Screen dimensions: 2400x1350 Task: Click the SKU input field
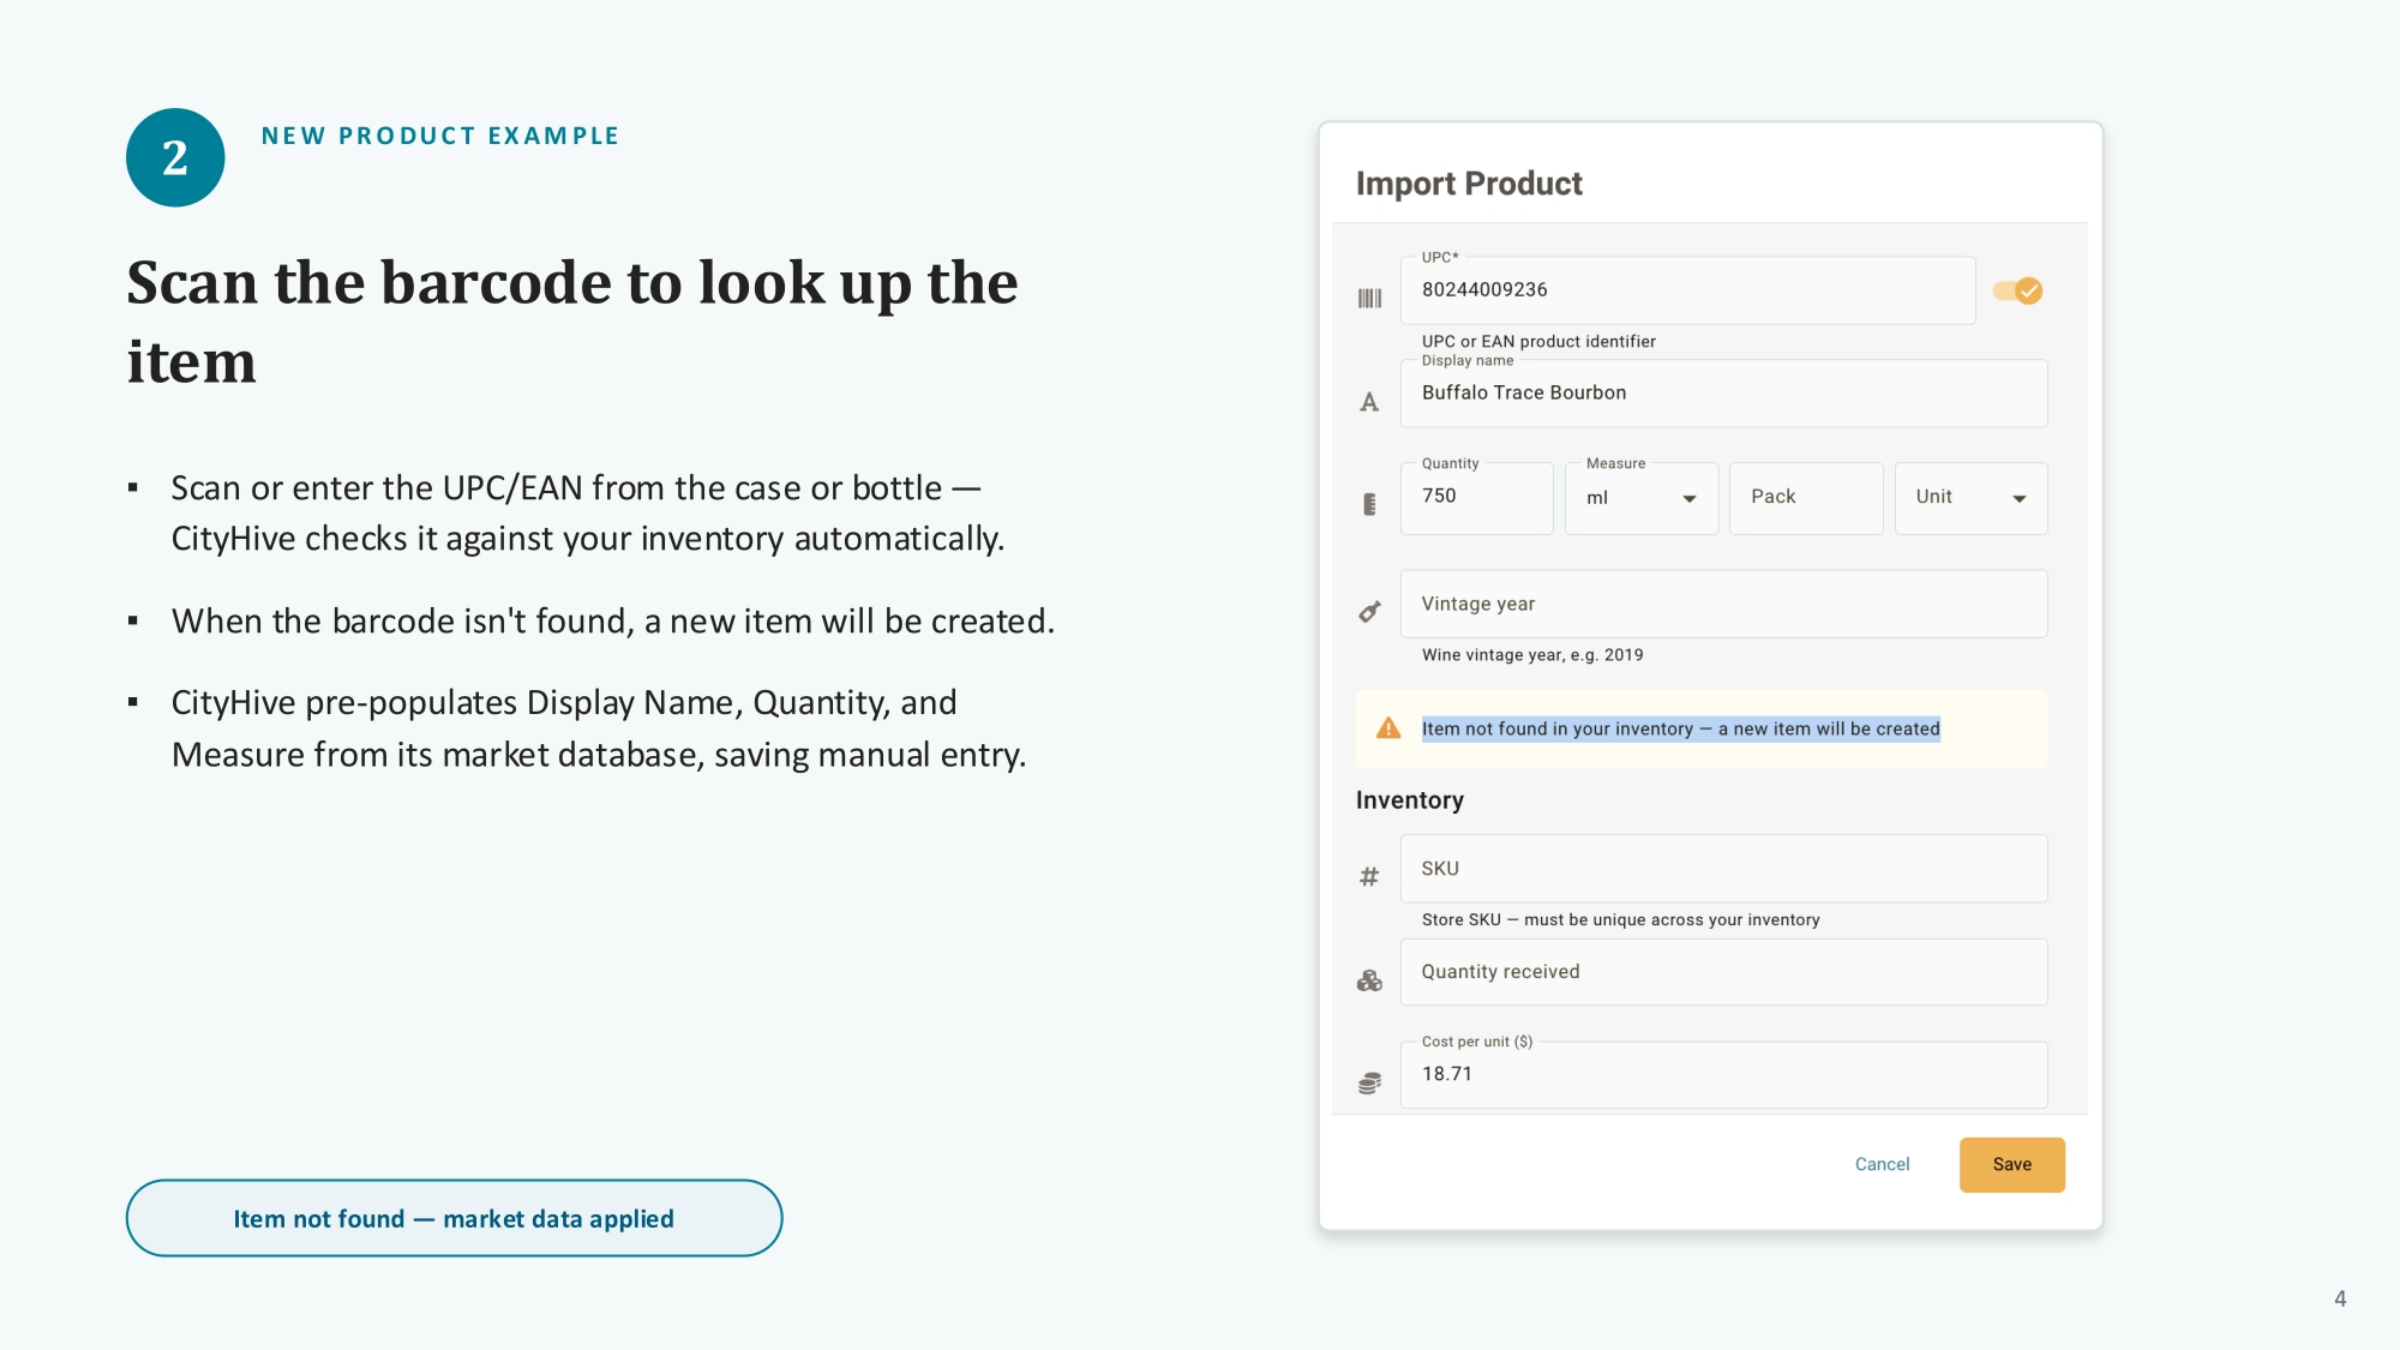(1724, 868)
